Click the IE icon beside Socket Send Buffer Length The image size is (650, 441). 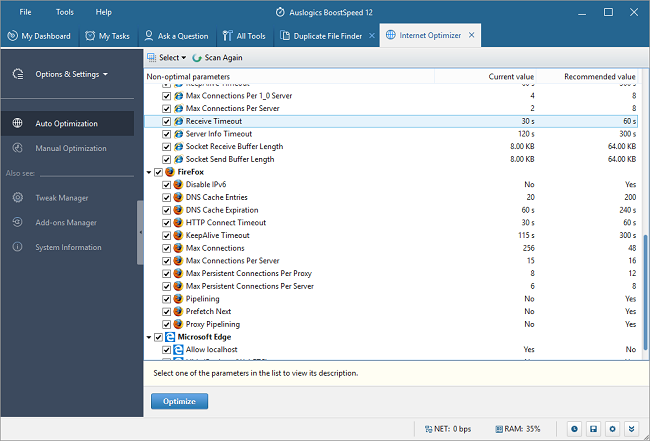pos(178,159)
